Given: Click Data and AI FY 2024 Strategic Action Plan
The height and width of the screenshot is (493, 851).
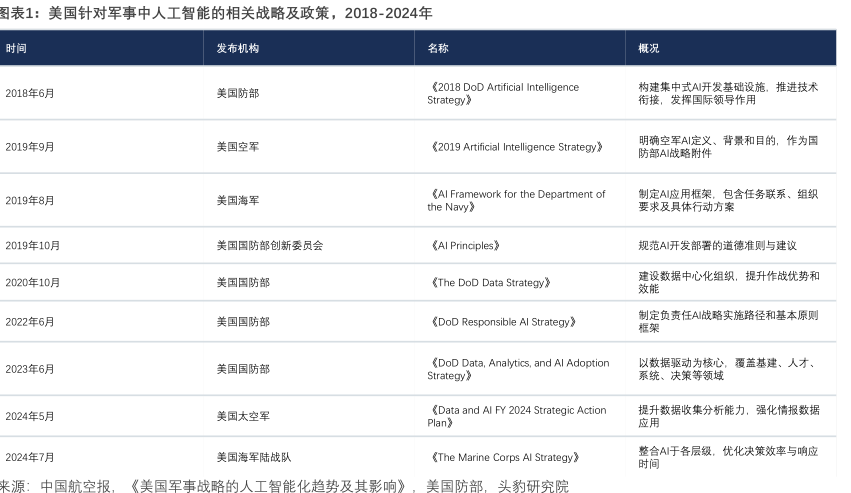Looking at the screenshot, I should (516, 416).
